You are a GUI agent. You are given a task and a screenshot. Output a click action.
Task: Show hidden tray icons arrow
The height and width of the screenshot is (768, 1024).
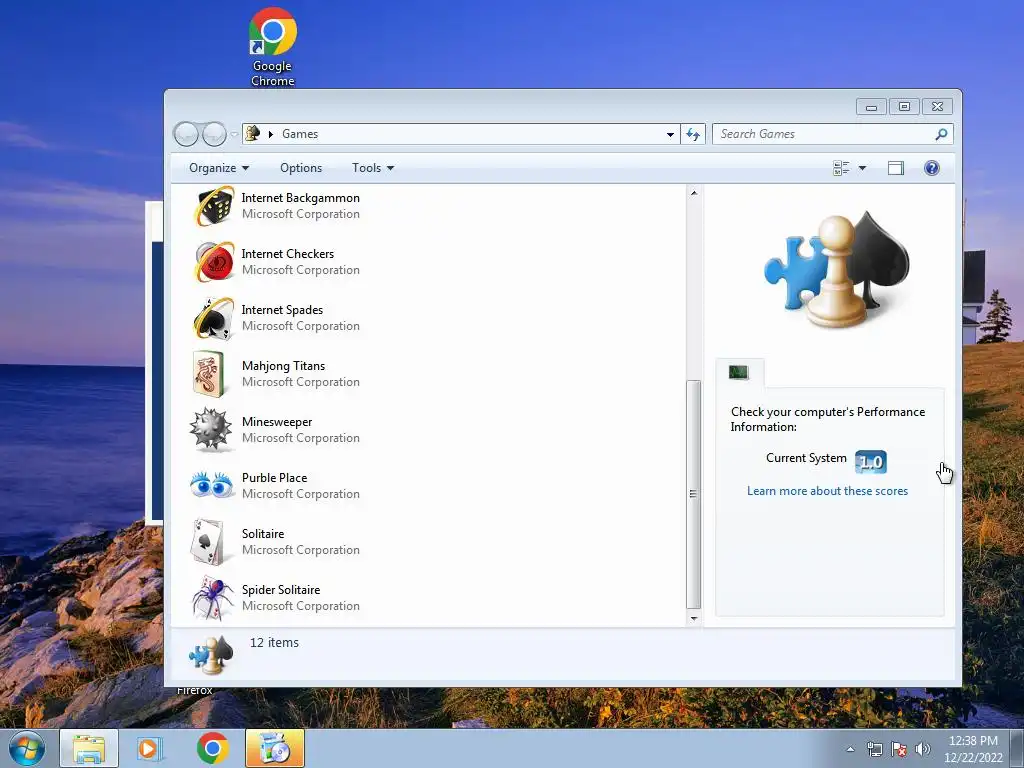pyautogui.click(x=850, y=749)
